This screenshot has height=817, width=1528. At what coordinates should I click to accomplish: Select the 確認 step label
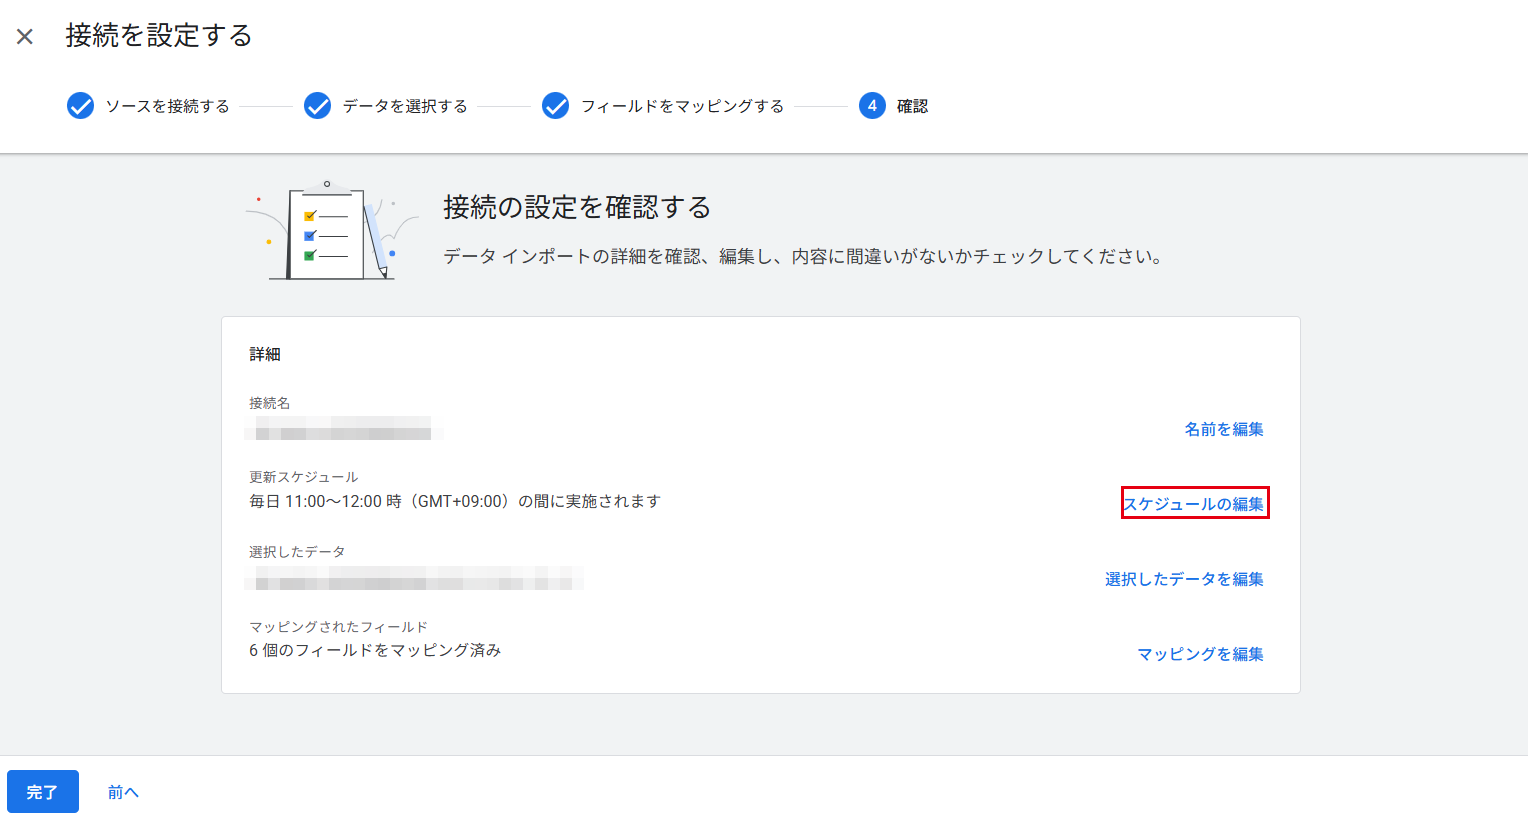912,106
